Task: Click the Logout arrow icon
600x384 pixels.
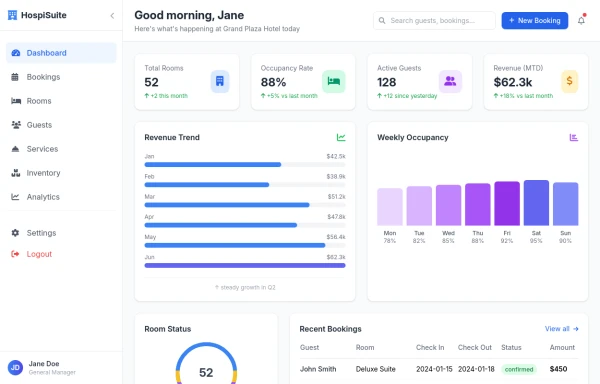Action: (15, 254)
